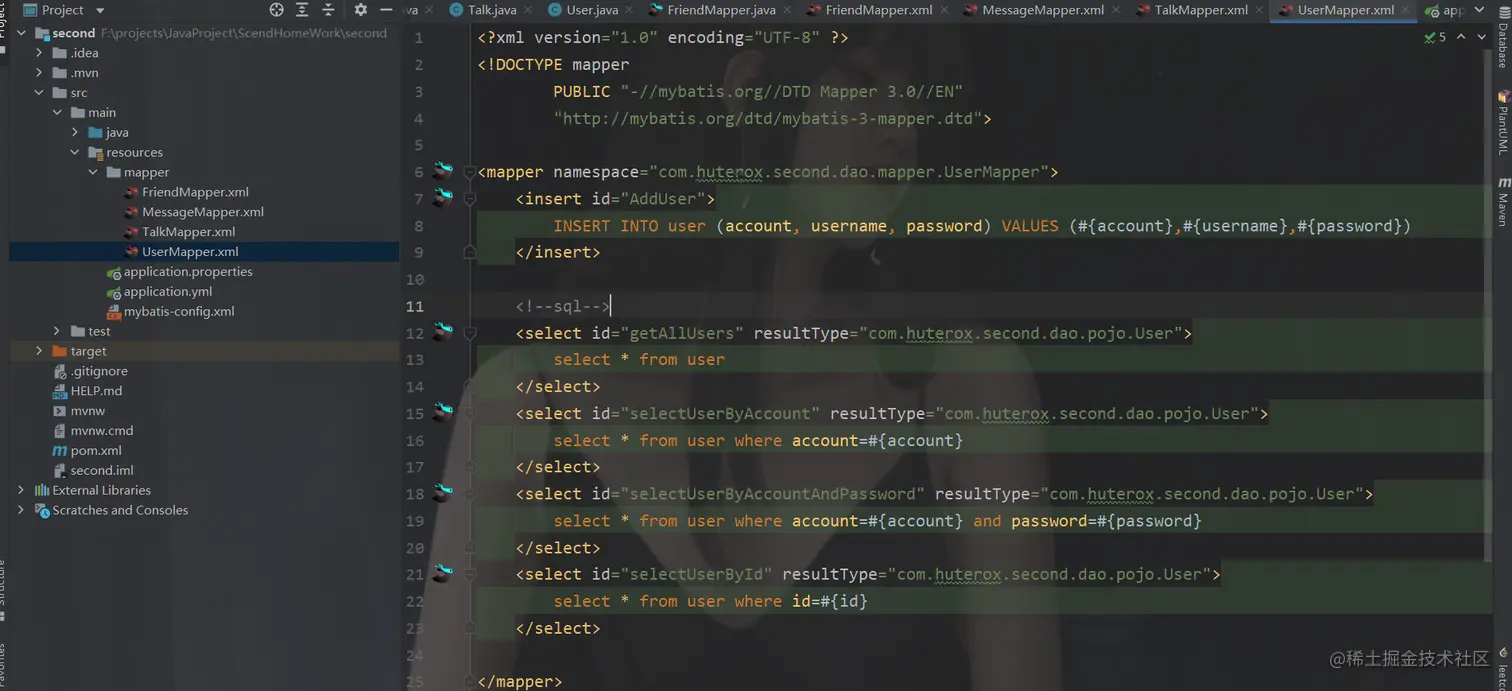Close the UserMapper.xml tab

click(x=1407, y=10)
